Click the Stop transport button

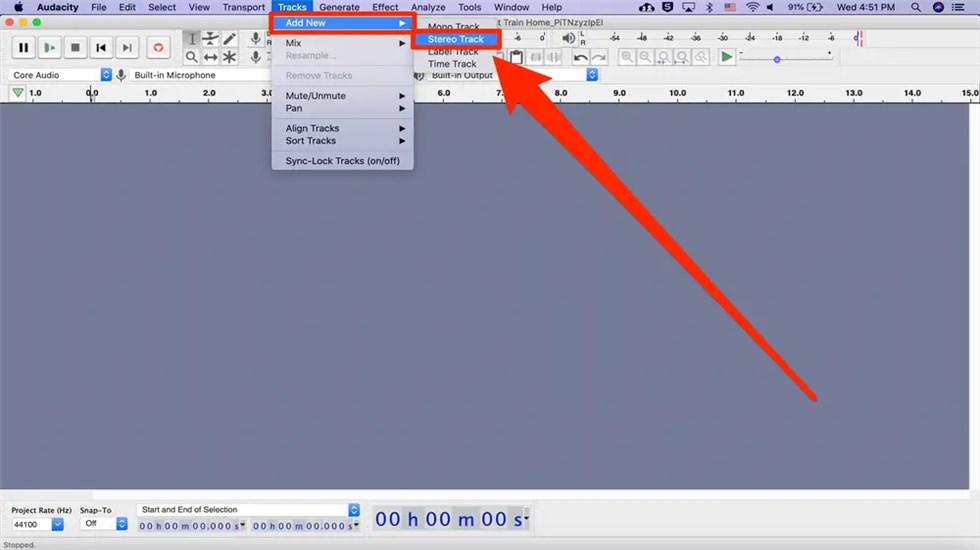(x=75, y=48)
